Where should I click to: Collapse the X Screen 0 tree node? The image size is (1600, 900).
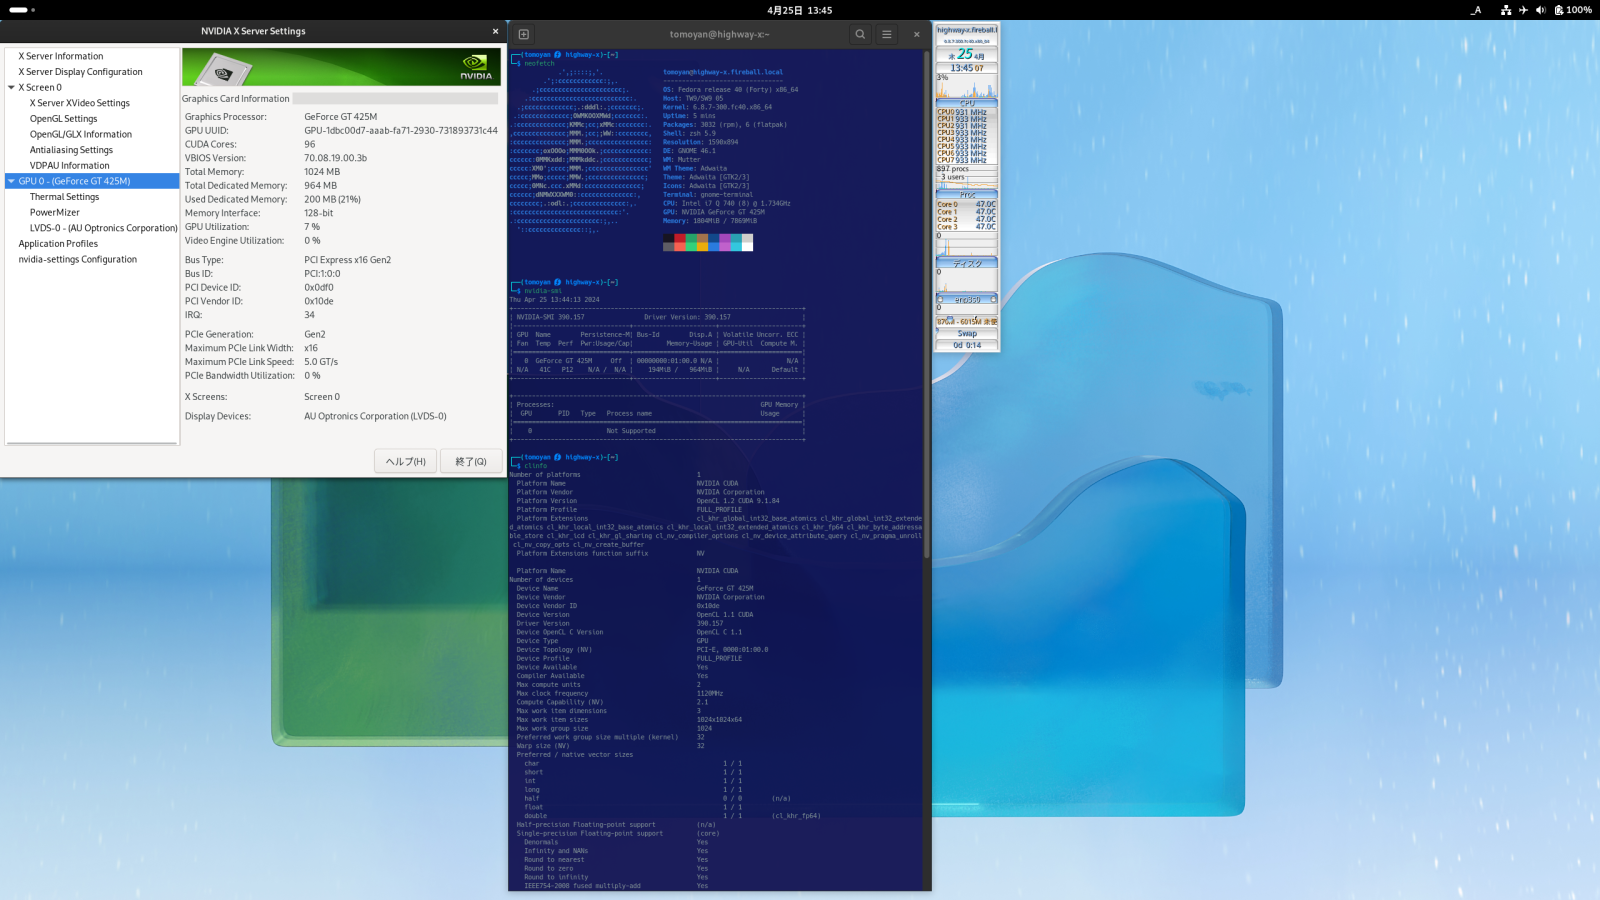(x=11, y=88)
